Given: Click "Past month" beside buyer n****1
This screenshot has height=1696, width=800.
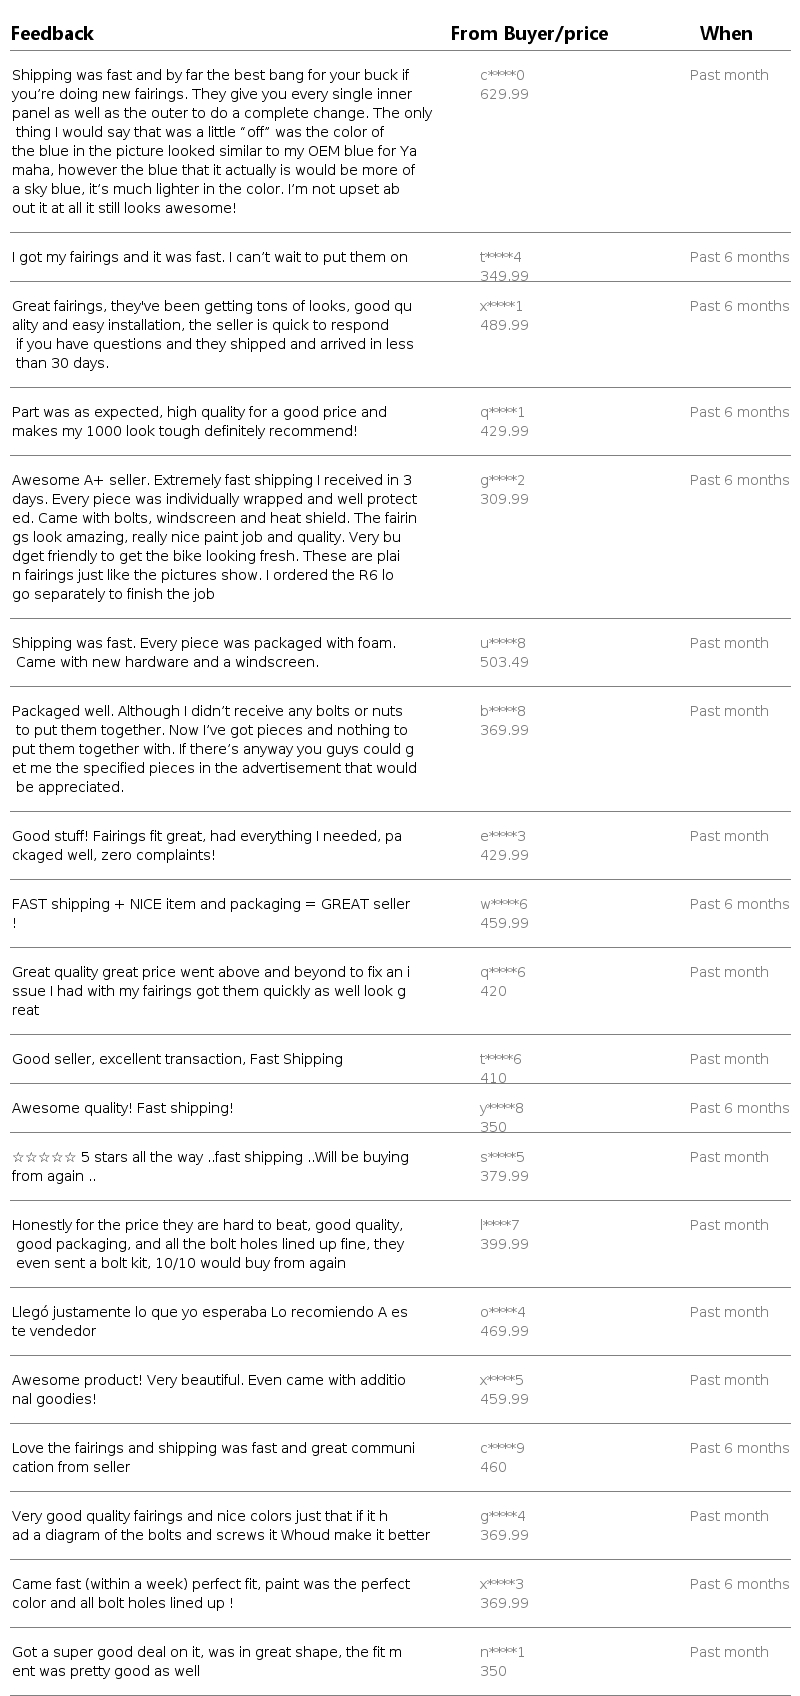Looking at the screenshot, I should click(x=729, y=1652).
